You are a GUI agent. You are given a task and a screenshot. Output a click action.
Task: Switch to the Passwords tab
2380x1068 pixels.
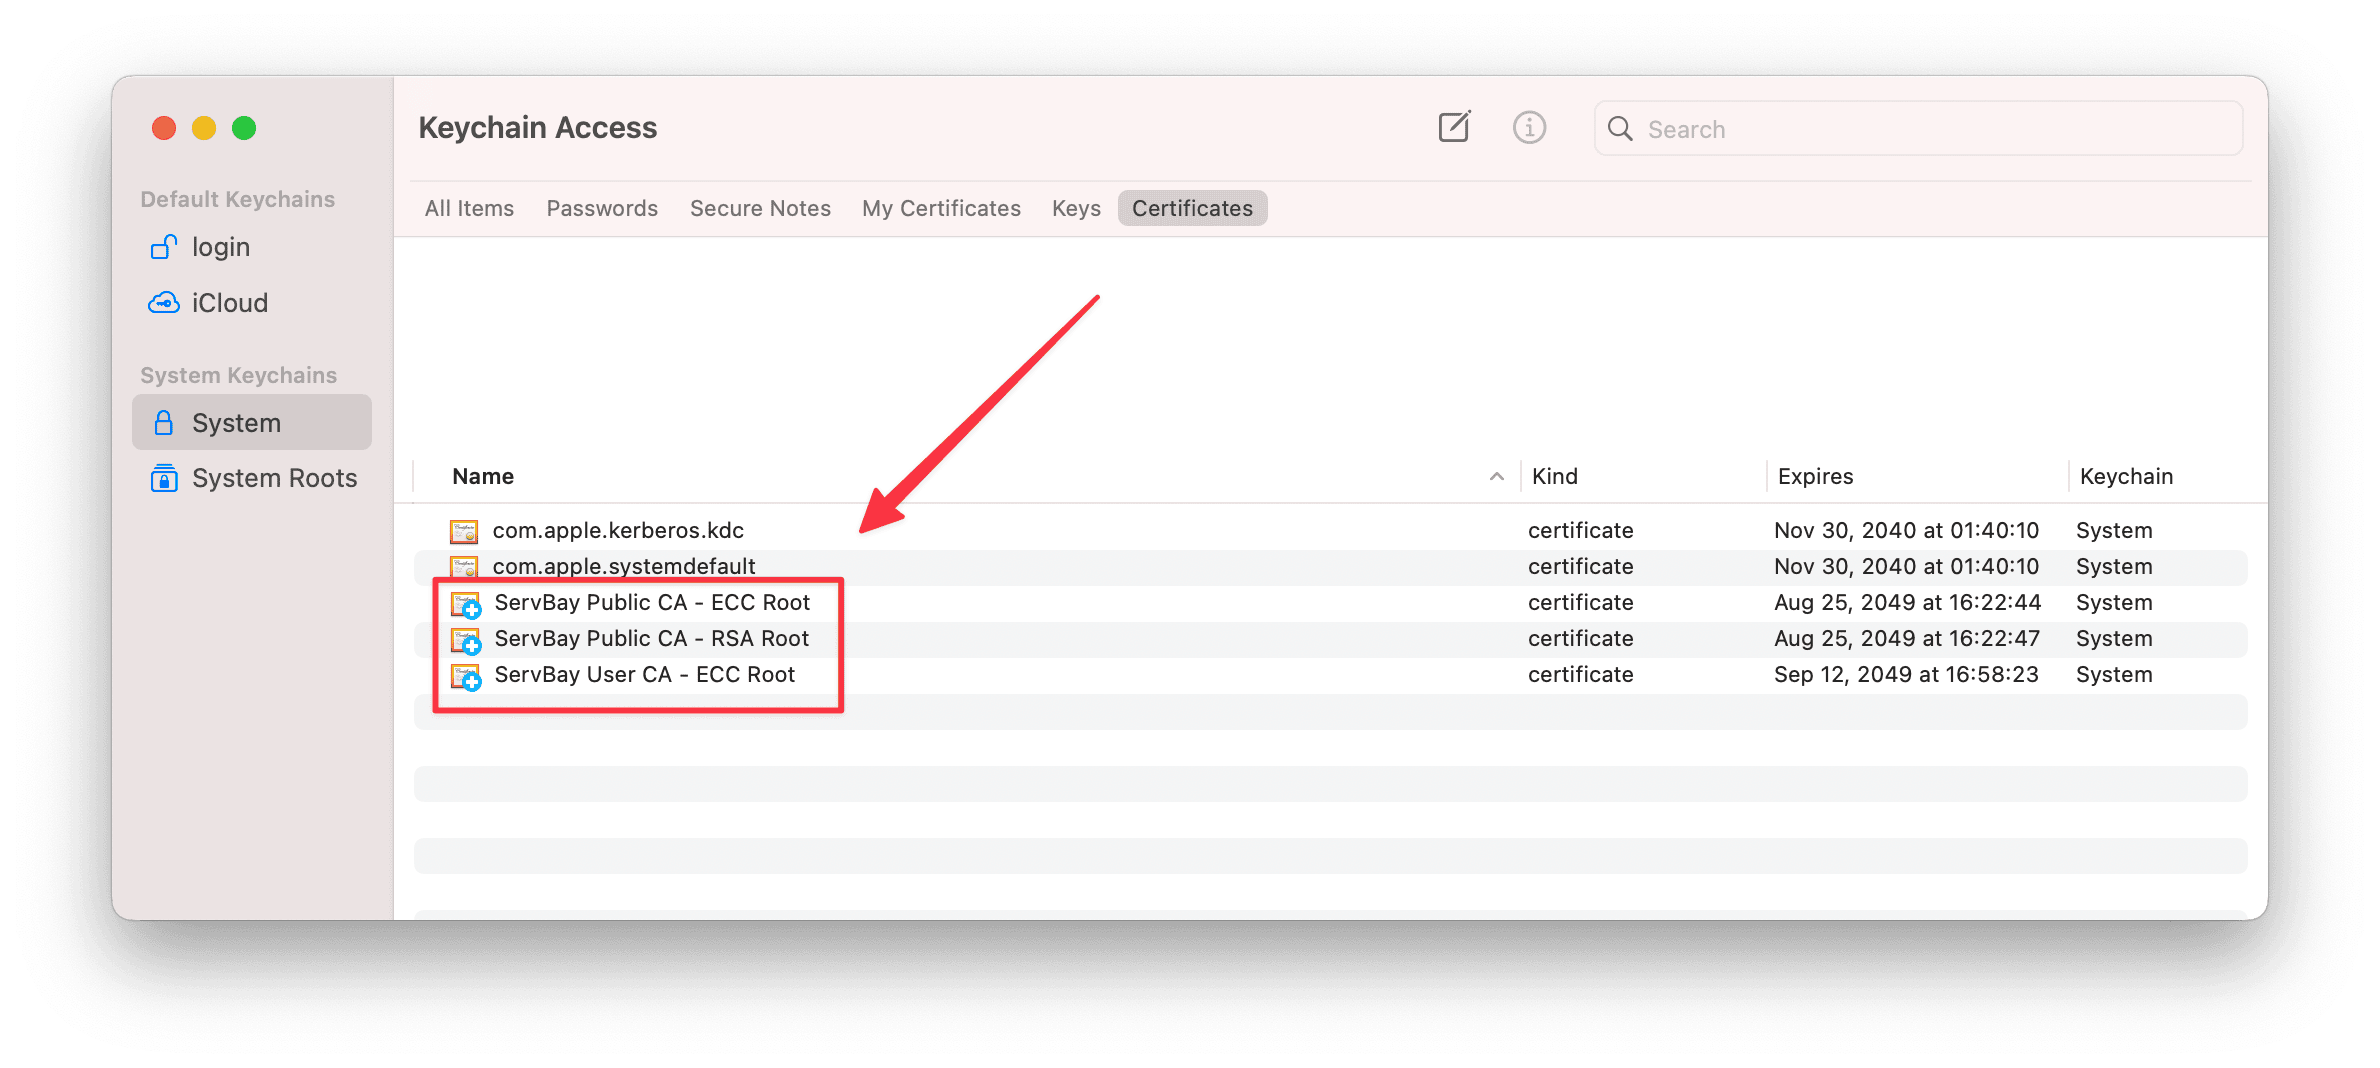point(601,208)
